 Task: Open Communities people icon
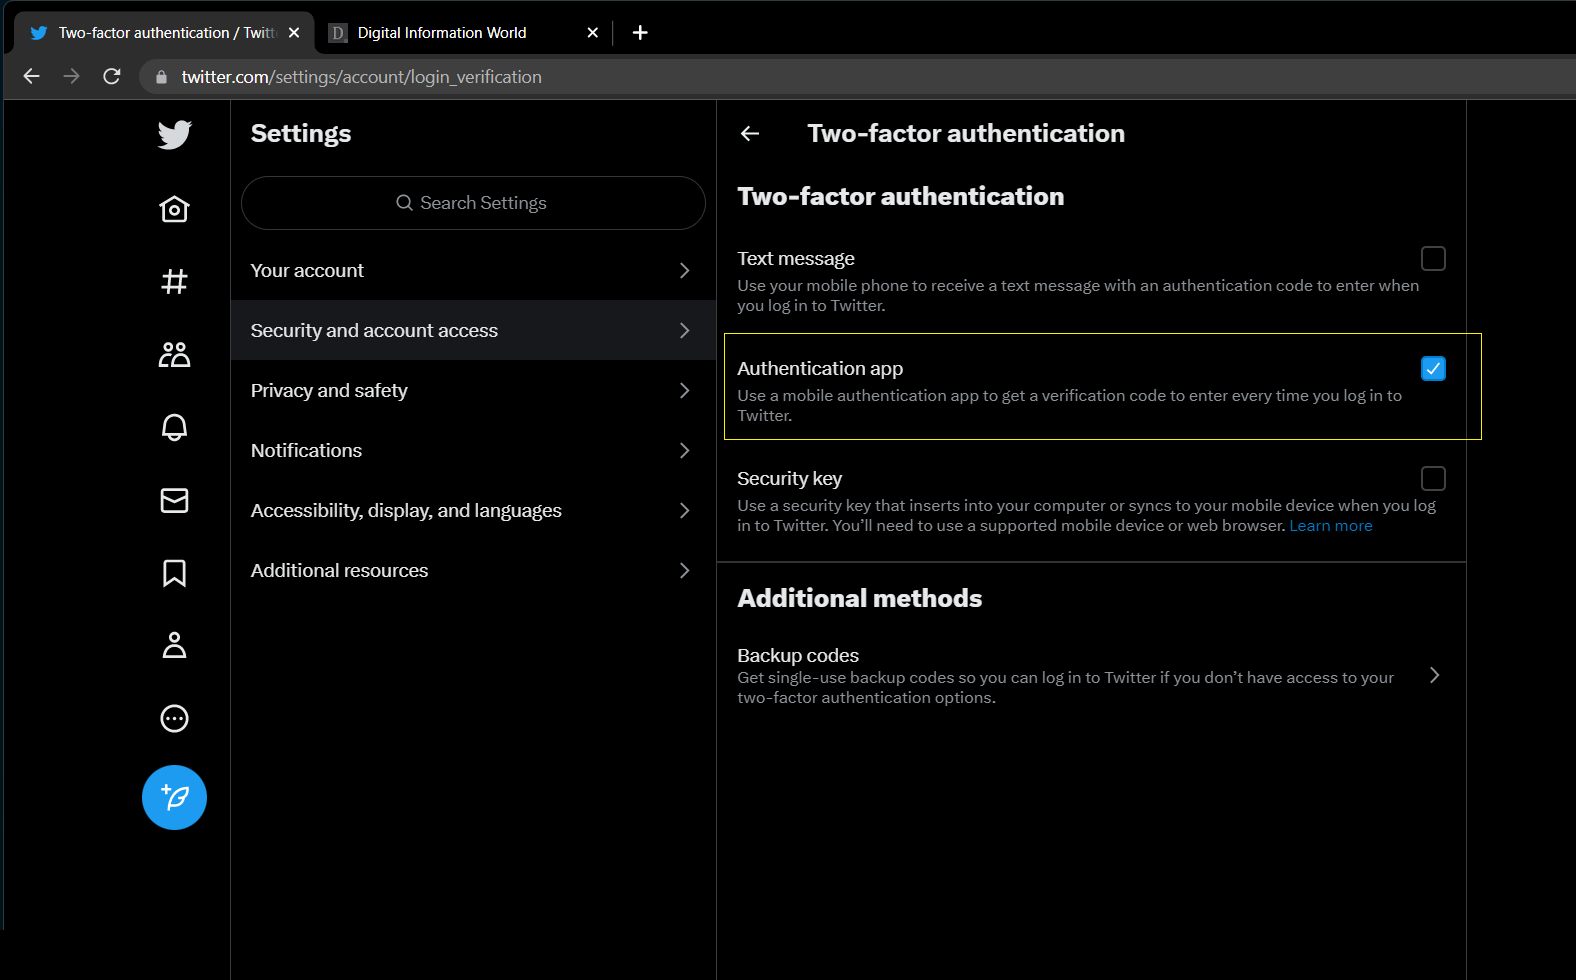pos(174,354)
